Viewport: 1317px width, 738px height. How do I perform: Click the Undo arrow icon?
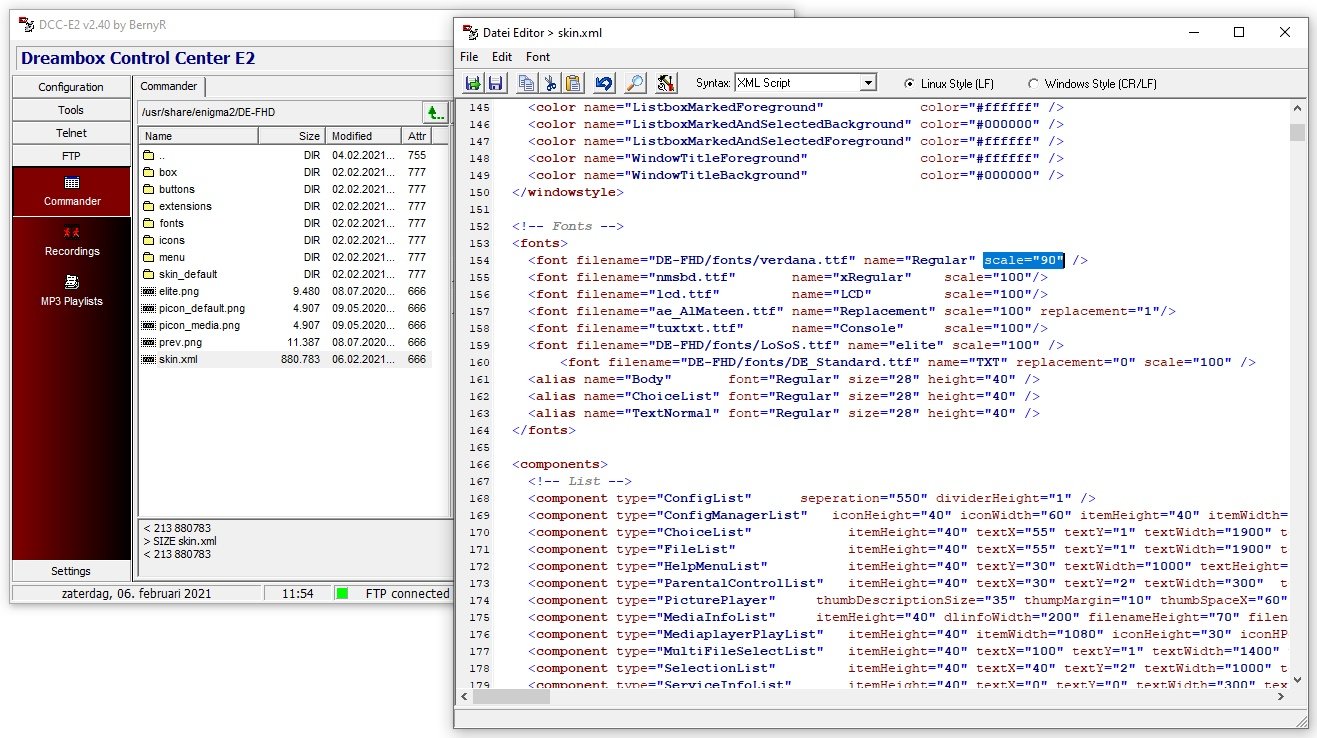pos(604,84)
